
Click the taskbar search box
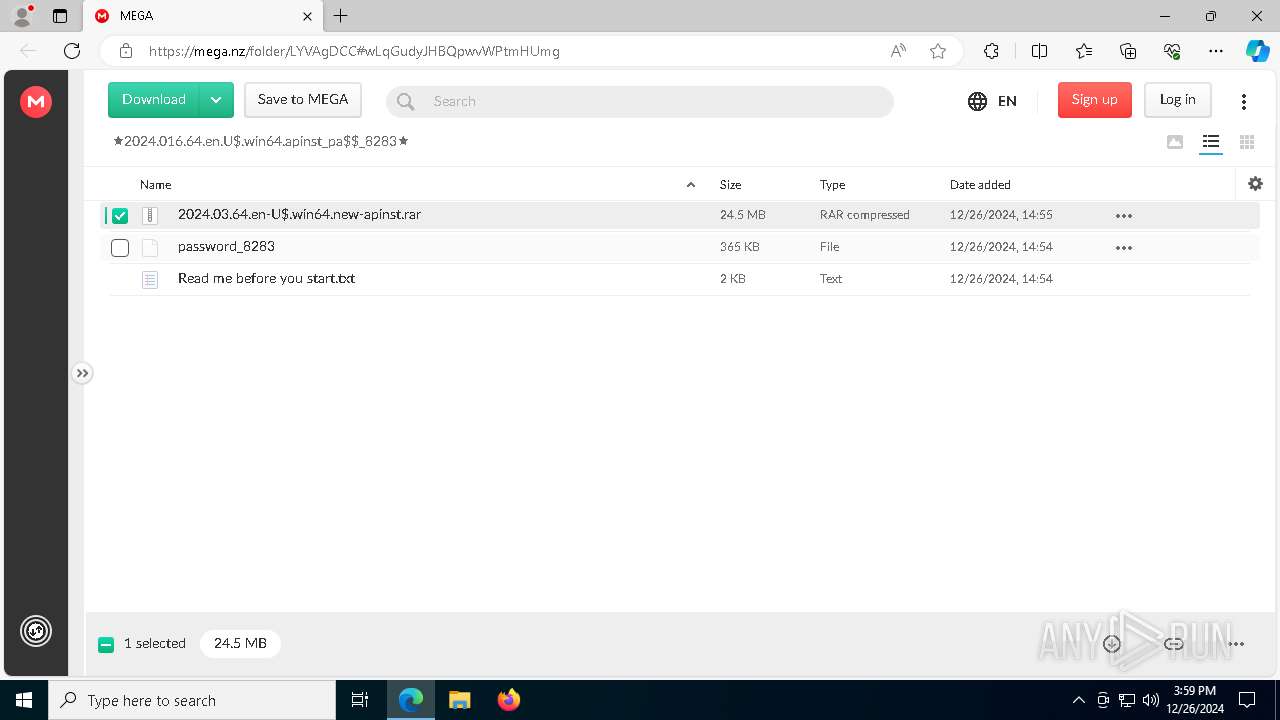coord(192,700)
